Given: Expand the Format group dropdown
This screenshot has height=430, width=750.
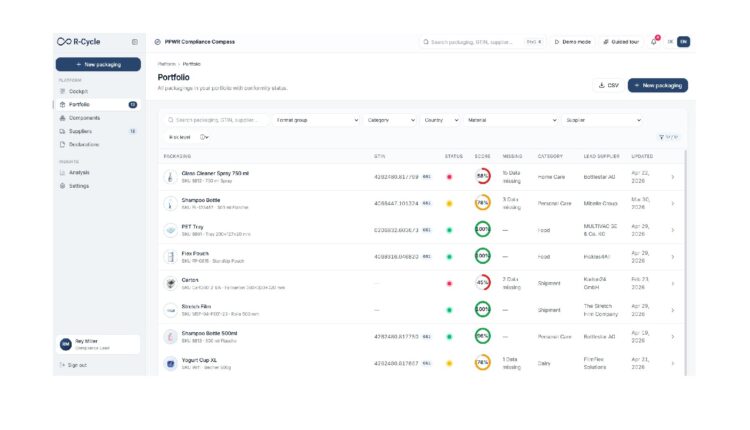Looking at the screenshot, I should pyautogui.click(x=317, y=120).
